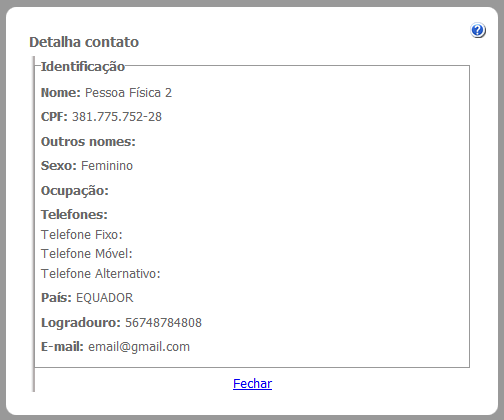This screenshot has height=420, width=504.
Task: Select the name value Pessoa Física 2
Action: click(x=128, y=93)
